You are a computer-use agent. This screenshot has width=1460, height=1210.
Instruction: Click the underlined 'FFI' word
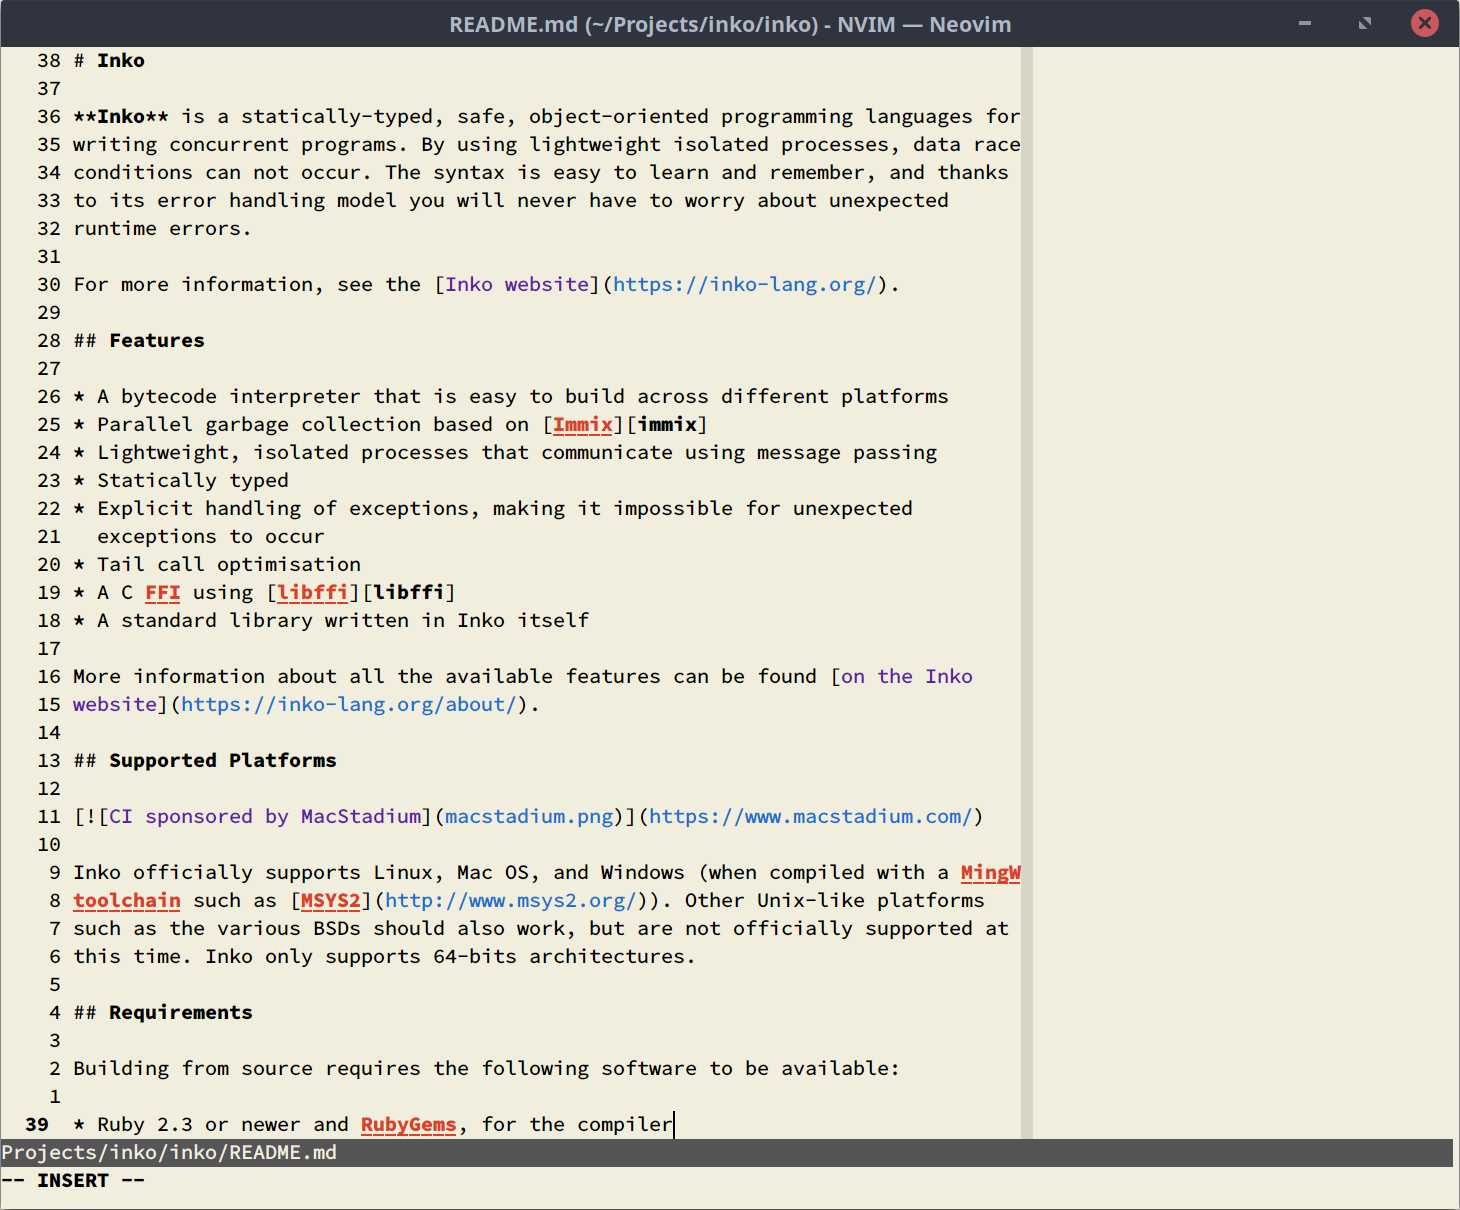[163, 592]
